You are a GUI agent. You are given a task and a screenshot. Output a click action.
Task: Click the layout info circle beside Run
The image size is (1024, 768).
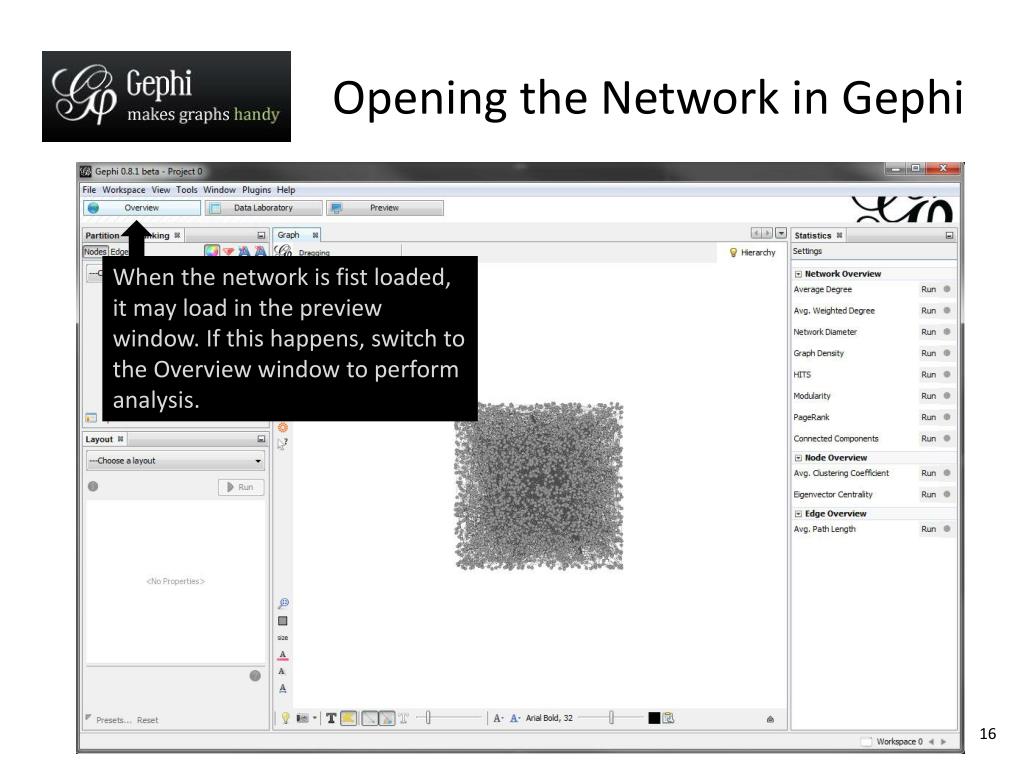(x=93, y=487)
